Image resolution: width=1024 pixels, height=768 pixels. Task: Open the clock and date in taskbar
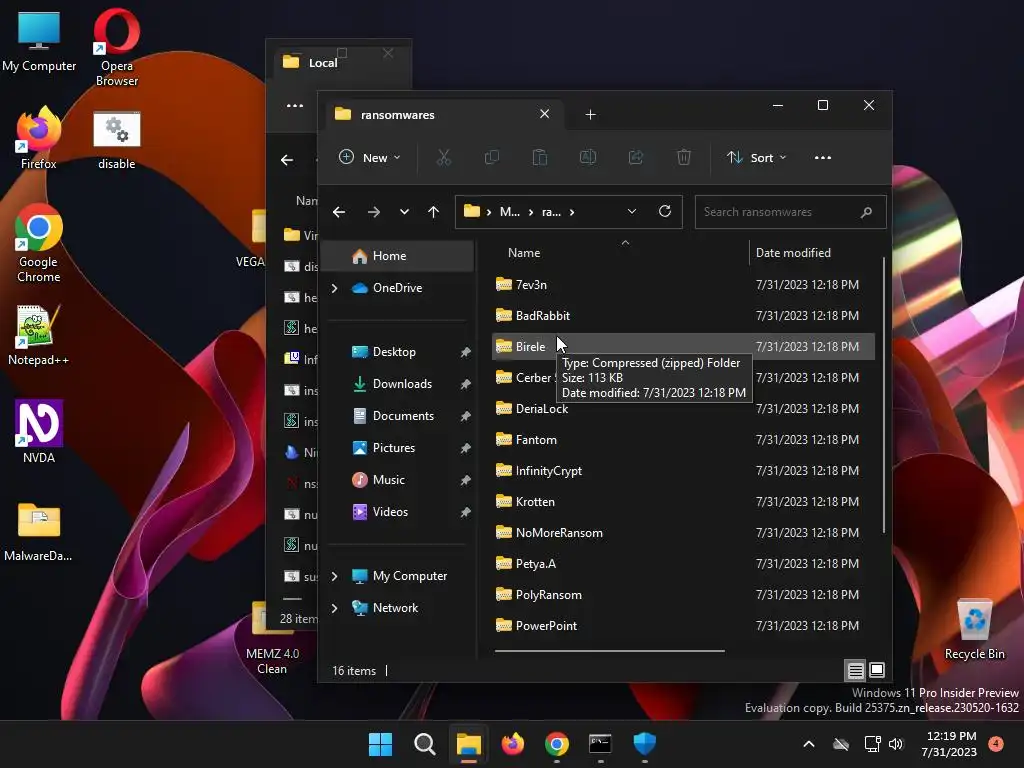click(950, 744)
